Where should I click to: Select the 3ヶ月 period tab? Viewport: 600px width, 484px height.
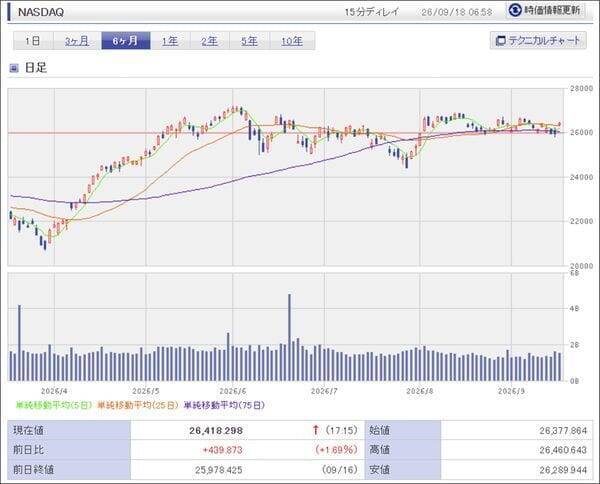coord(77,41)
